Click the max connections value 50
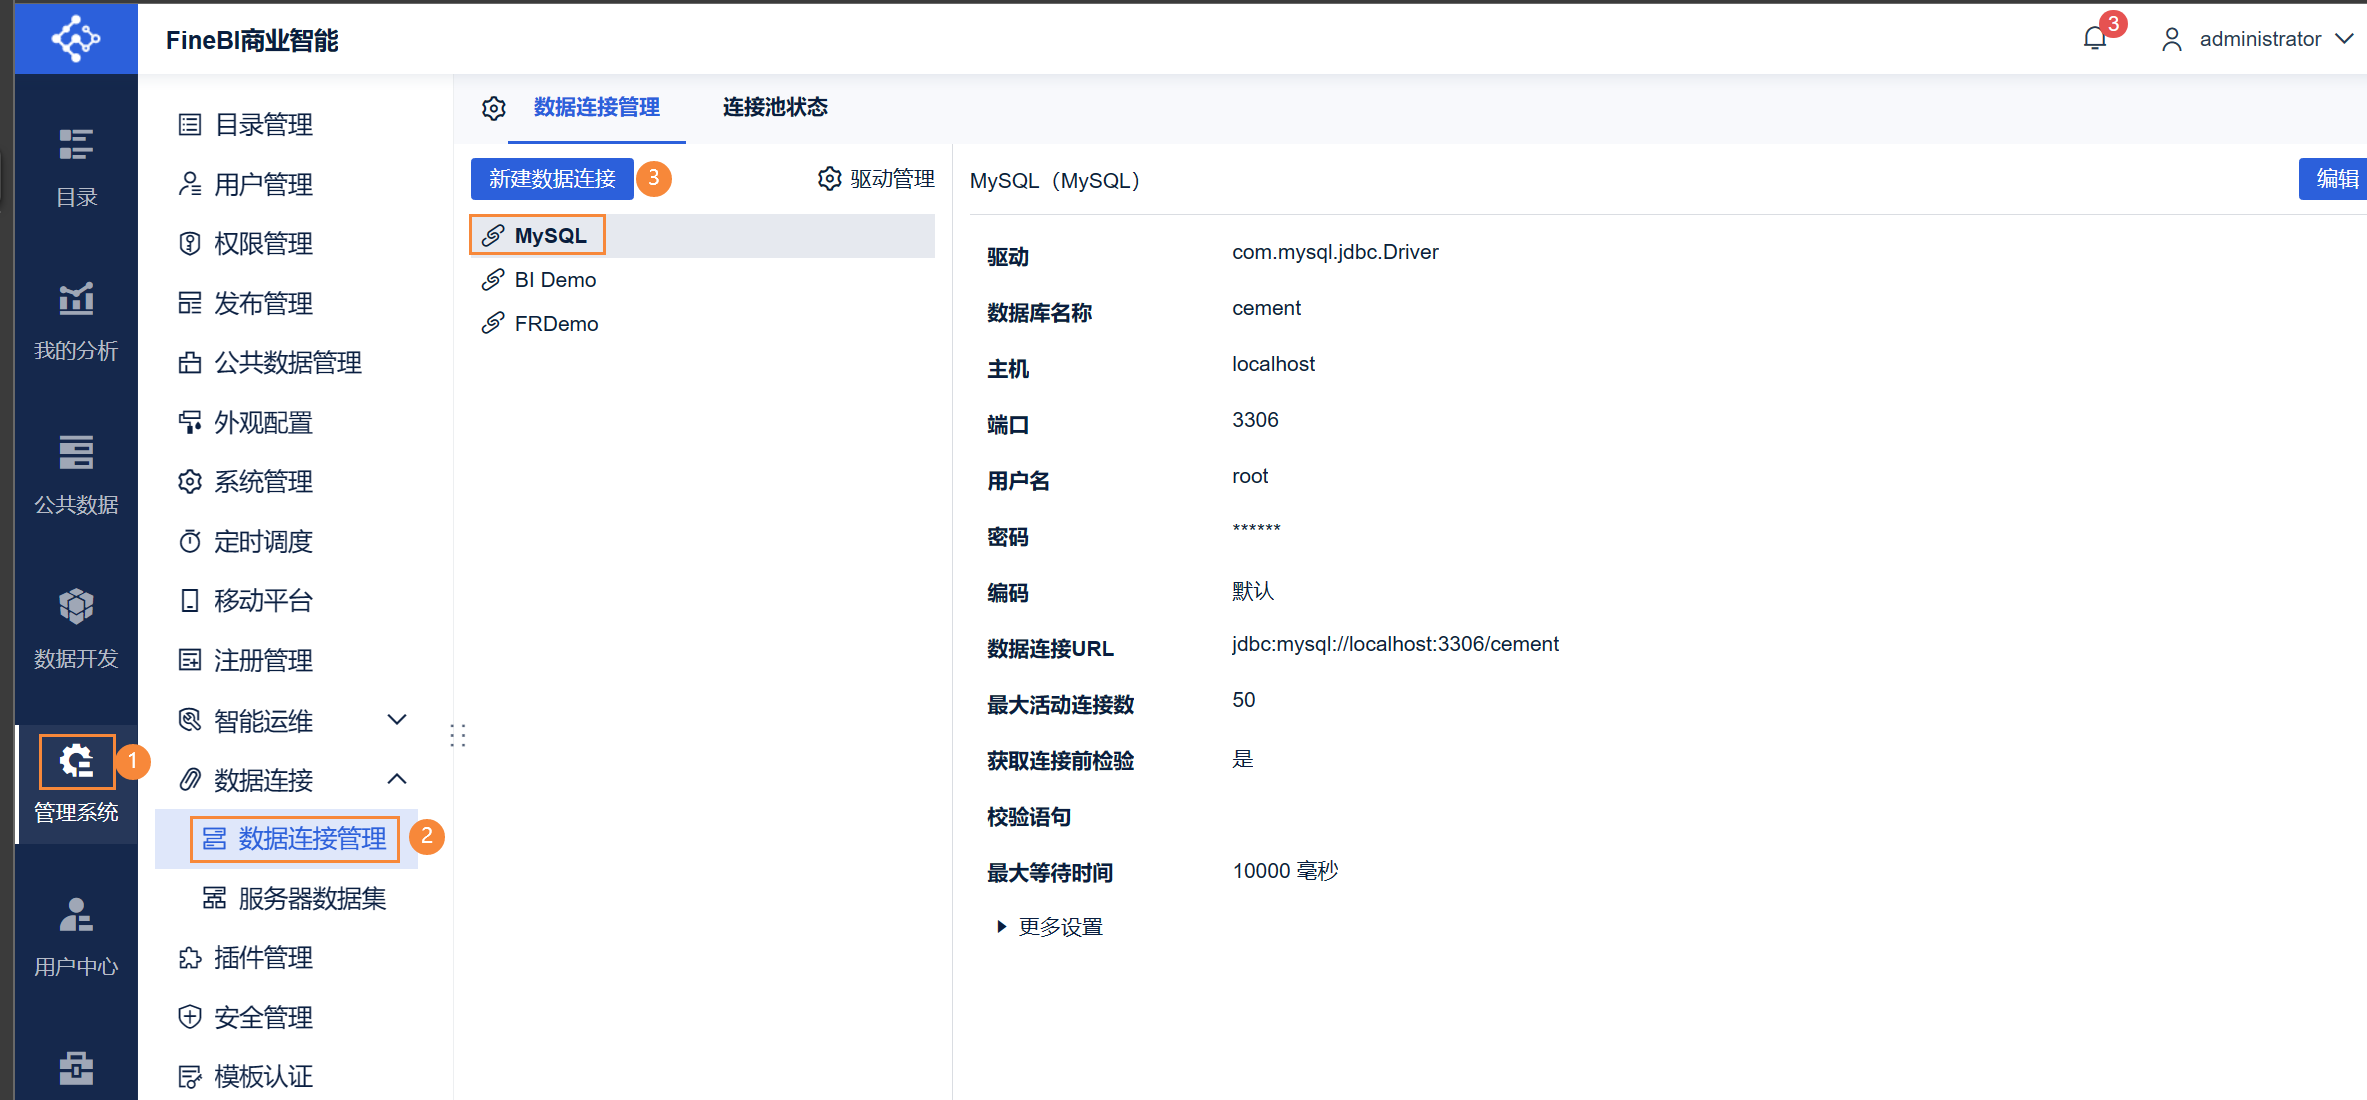 (x=1243, y=700)
